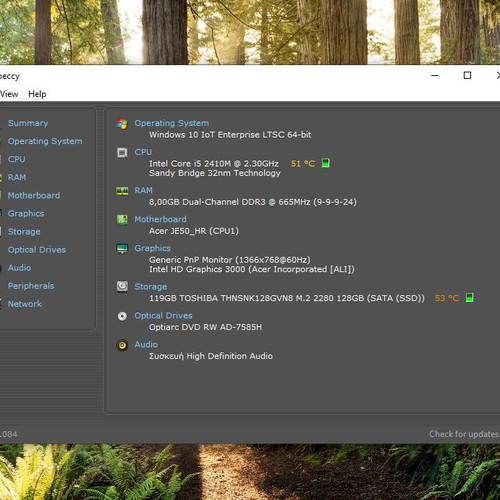500x500 pixels.
Task: Click the CPU chip icon
Action: (x=122, y=153)
